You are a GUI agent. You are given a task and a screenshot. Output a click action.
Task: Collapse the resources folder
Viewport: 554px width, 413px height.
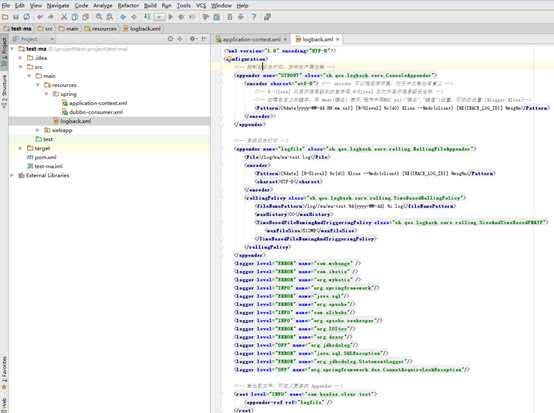[38, 85]
